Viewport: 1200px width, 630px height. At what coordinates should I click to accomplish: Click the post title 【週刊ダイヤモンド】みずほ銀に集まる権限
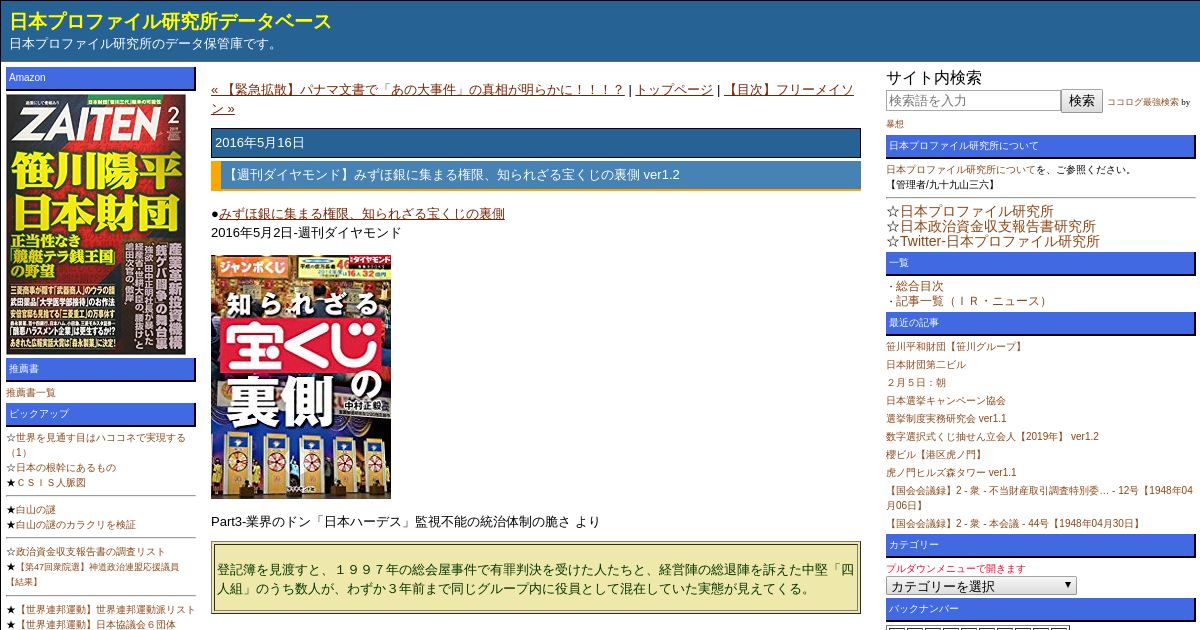(x=536, y=175)
